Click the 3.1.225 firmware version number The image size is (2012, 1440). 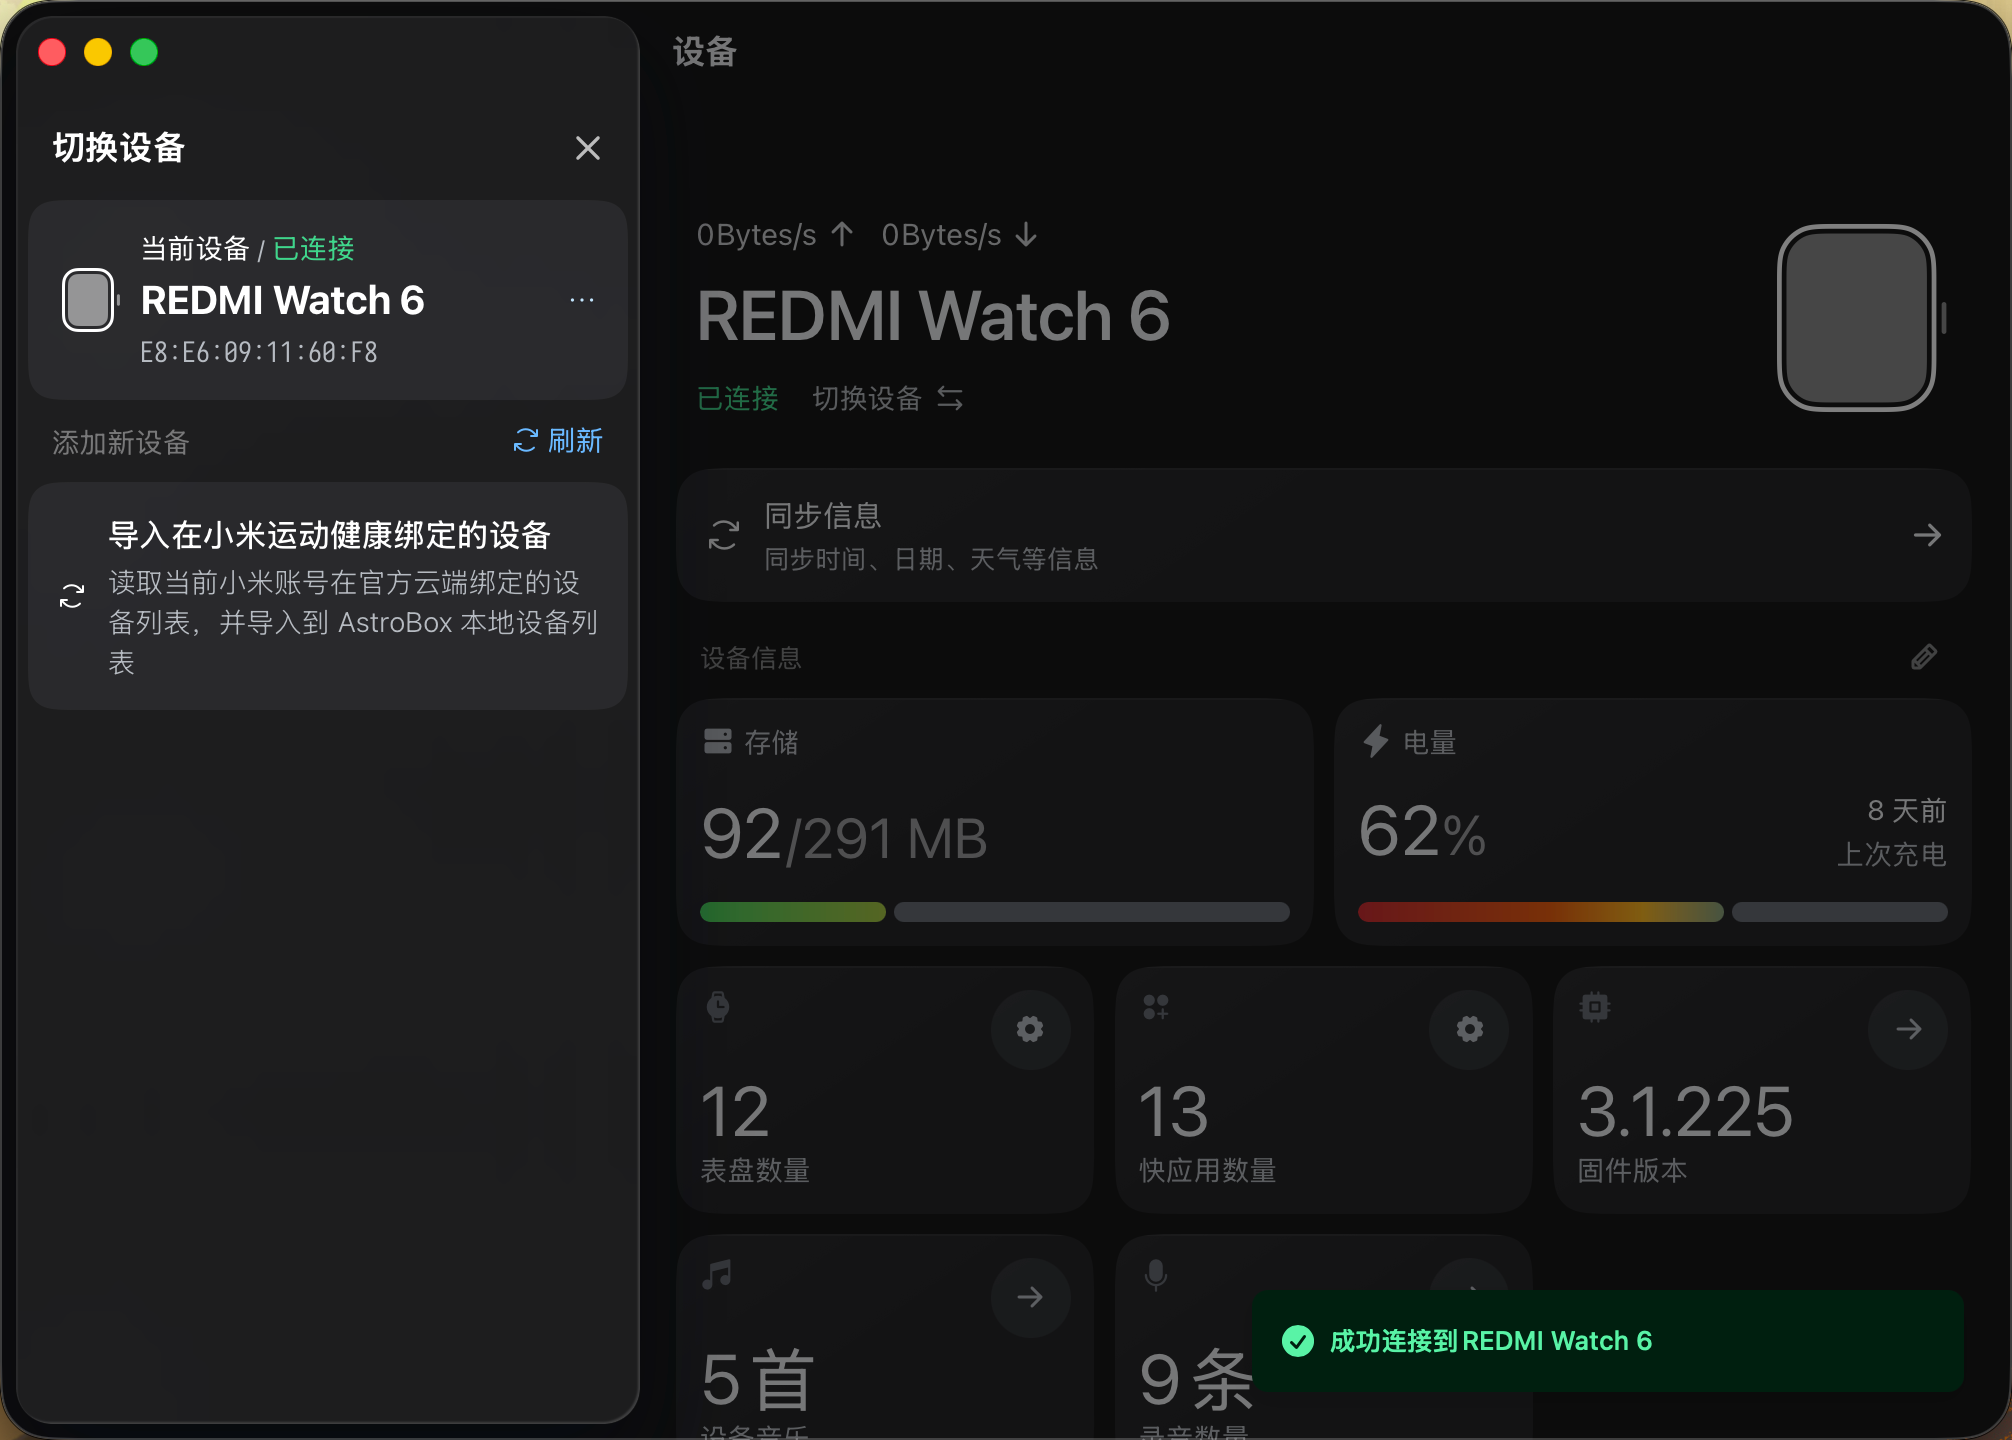point(1685,1112)
